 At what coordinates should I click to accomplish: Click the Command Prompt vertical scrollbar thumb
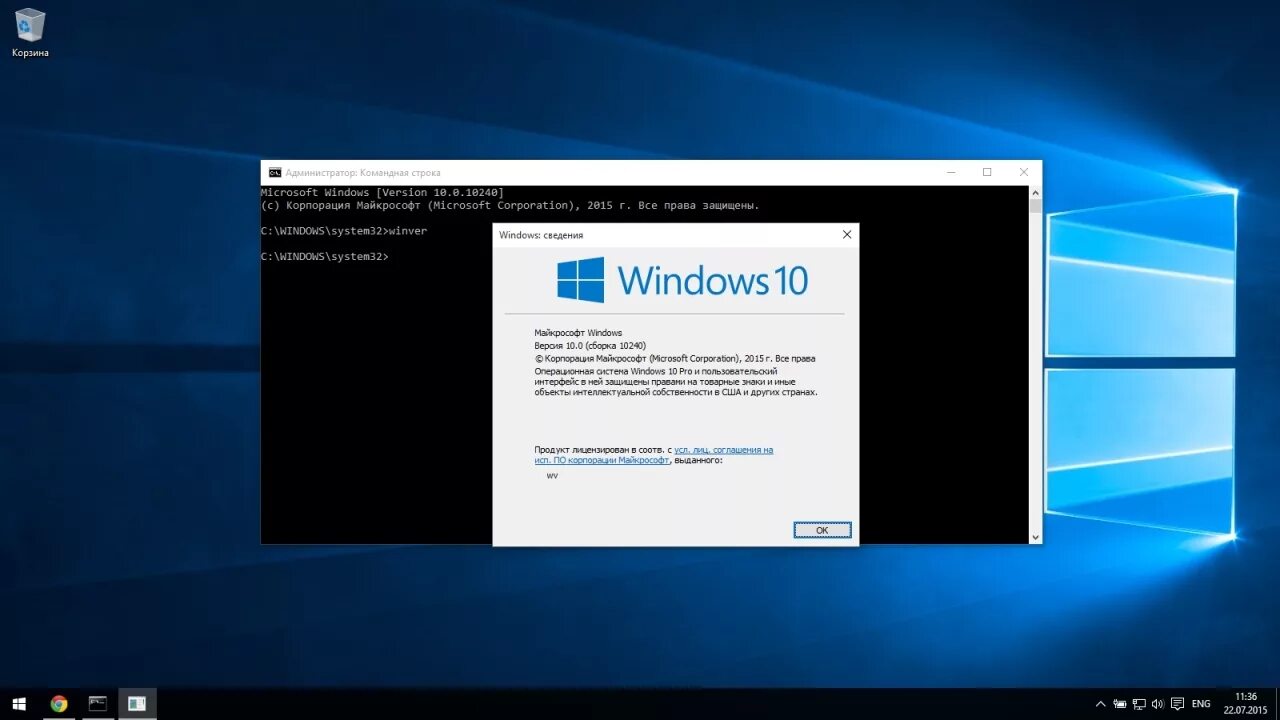[x=1035, y=206]
